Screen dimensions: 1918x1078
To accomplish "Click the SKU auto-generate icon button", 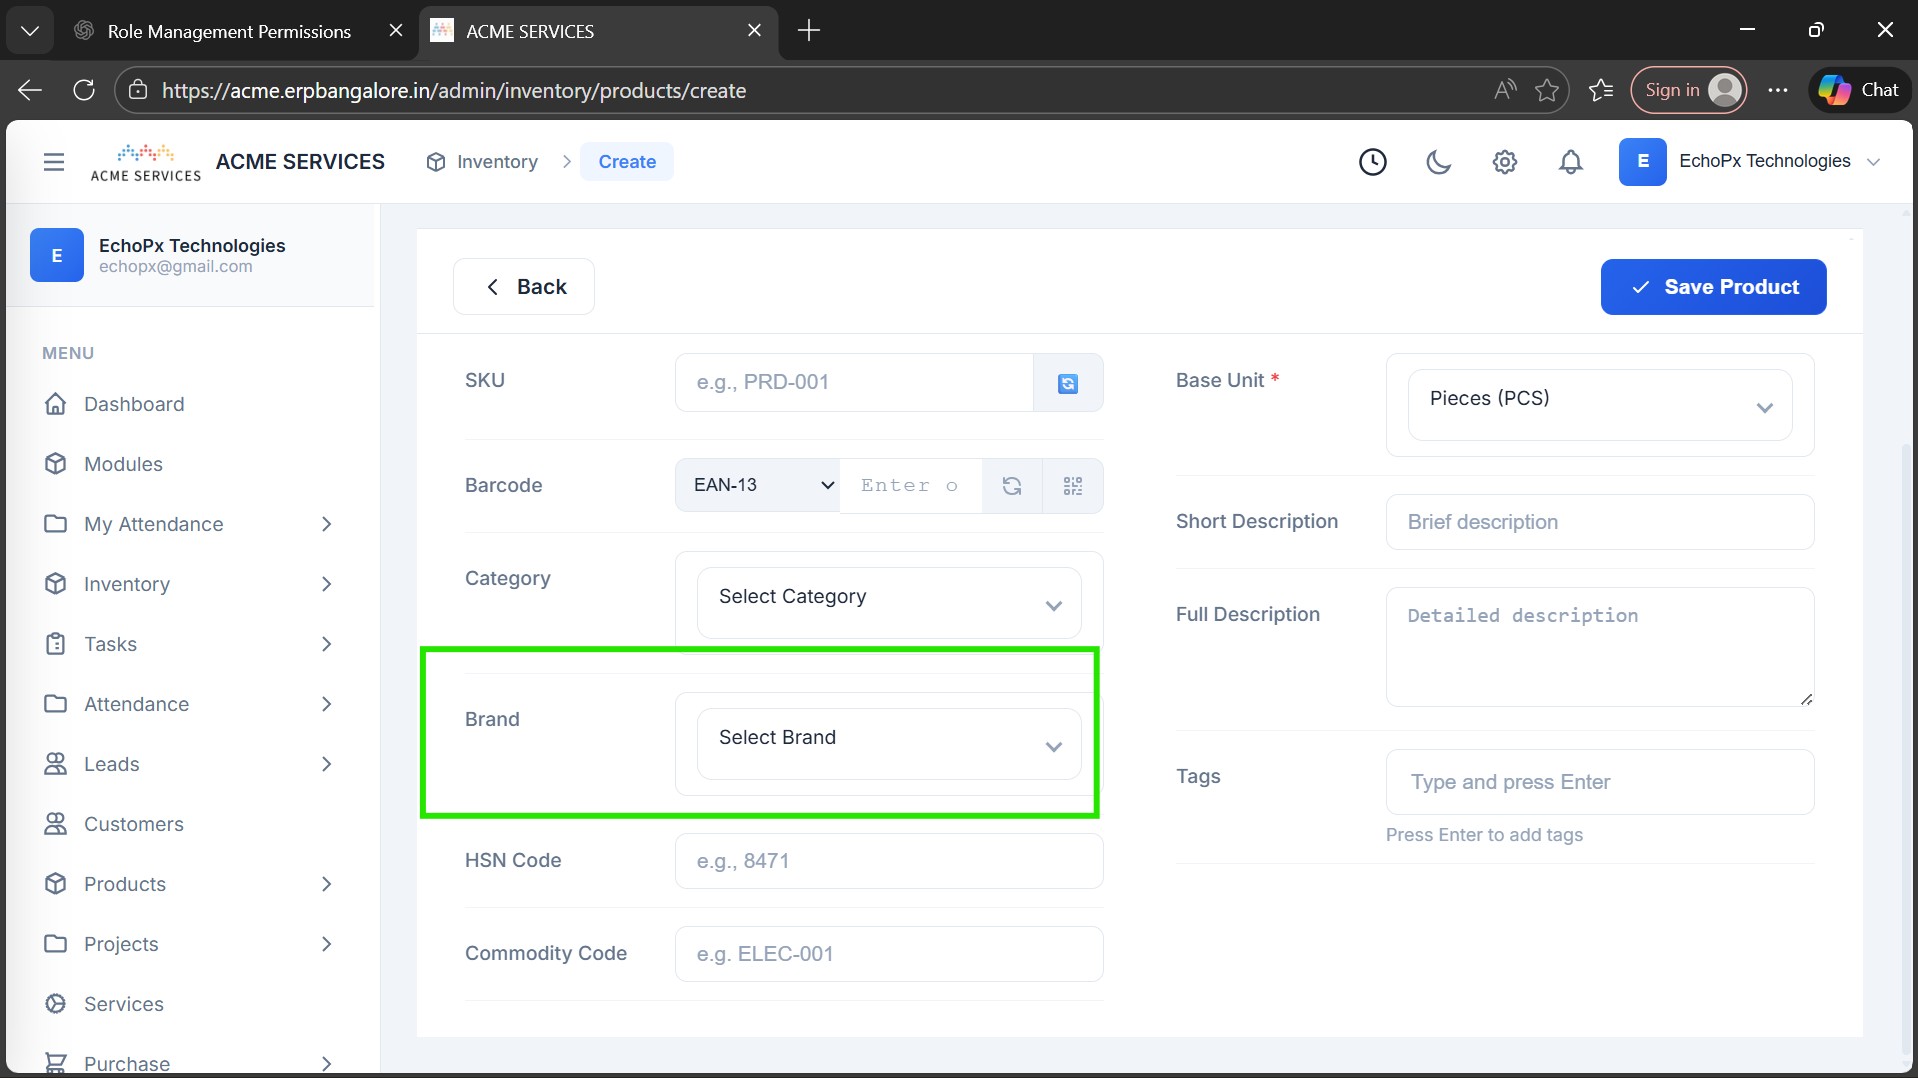I will pyautogui.click(x=1067, y=383).
